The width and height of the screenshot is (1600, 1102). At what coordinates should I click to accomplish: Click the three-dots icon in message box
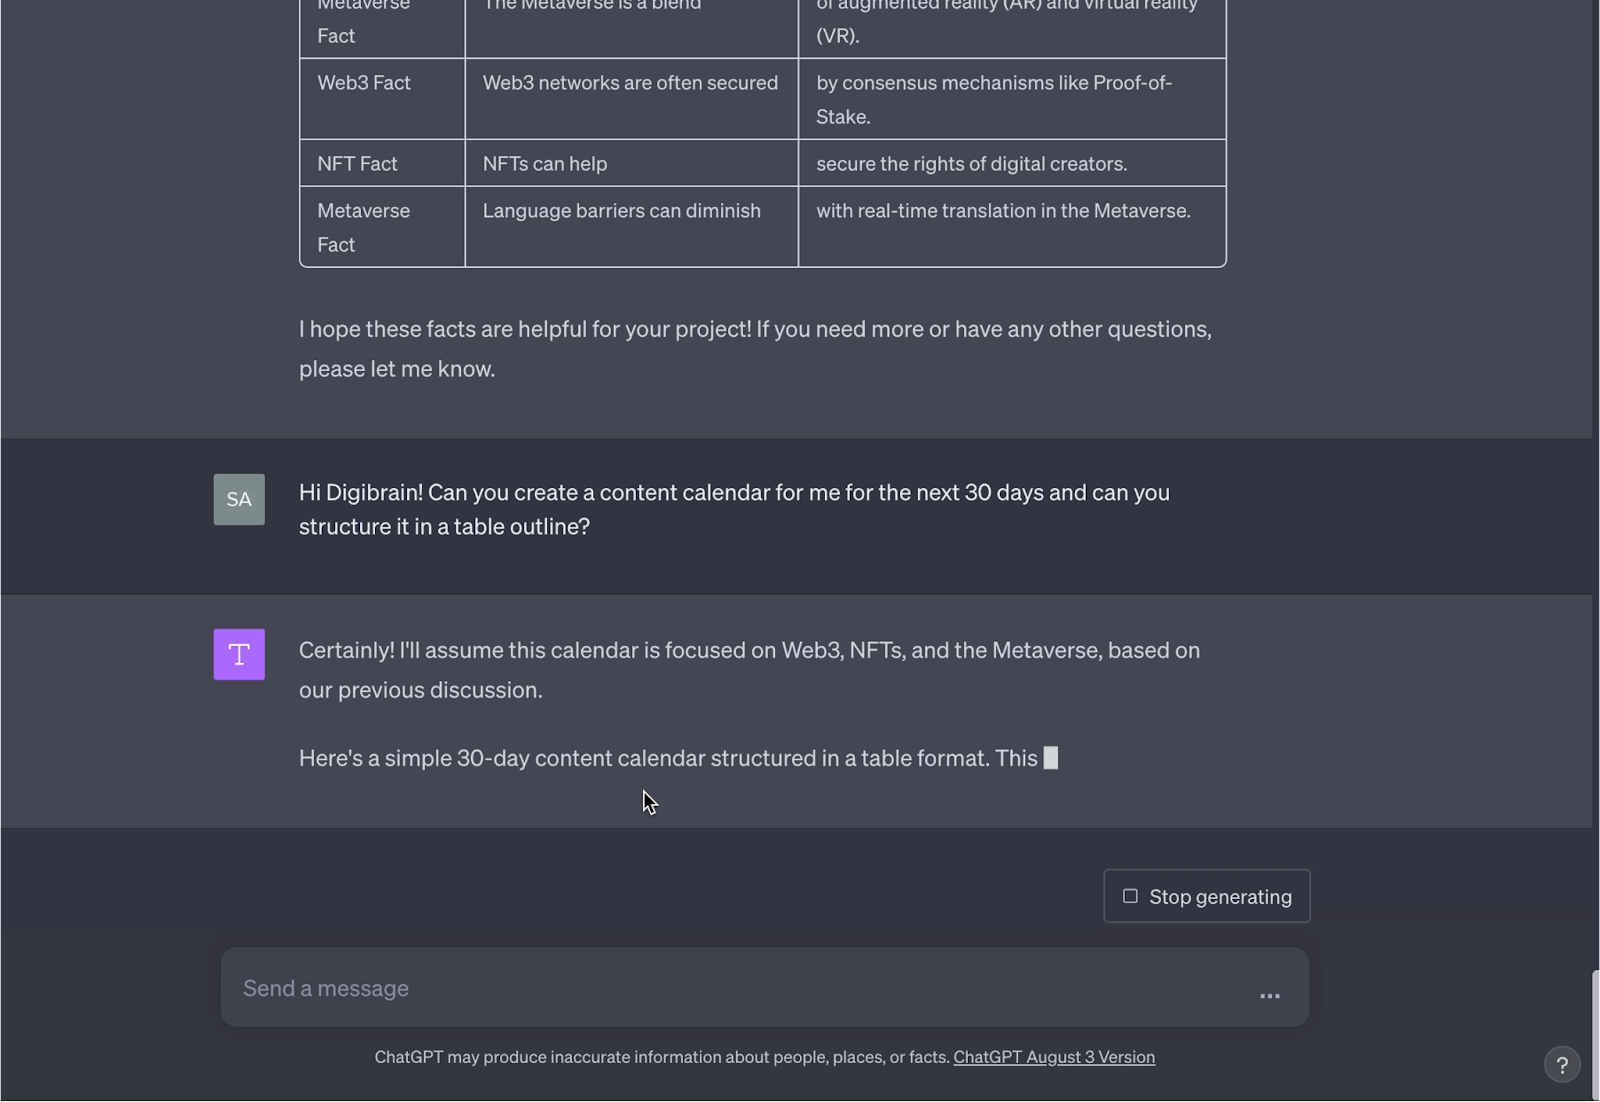pos(1269,996)
